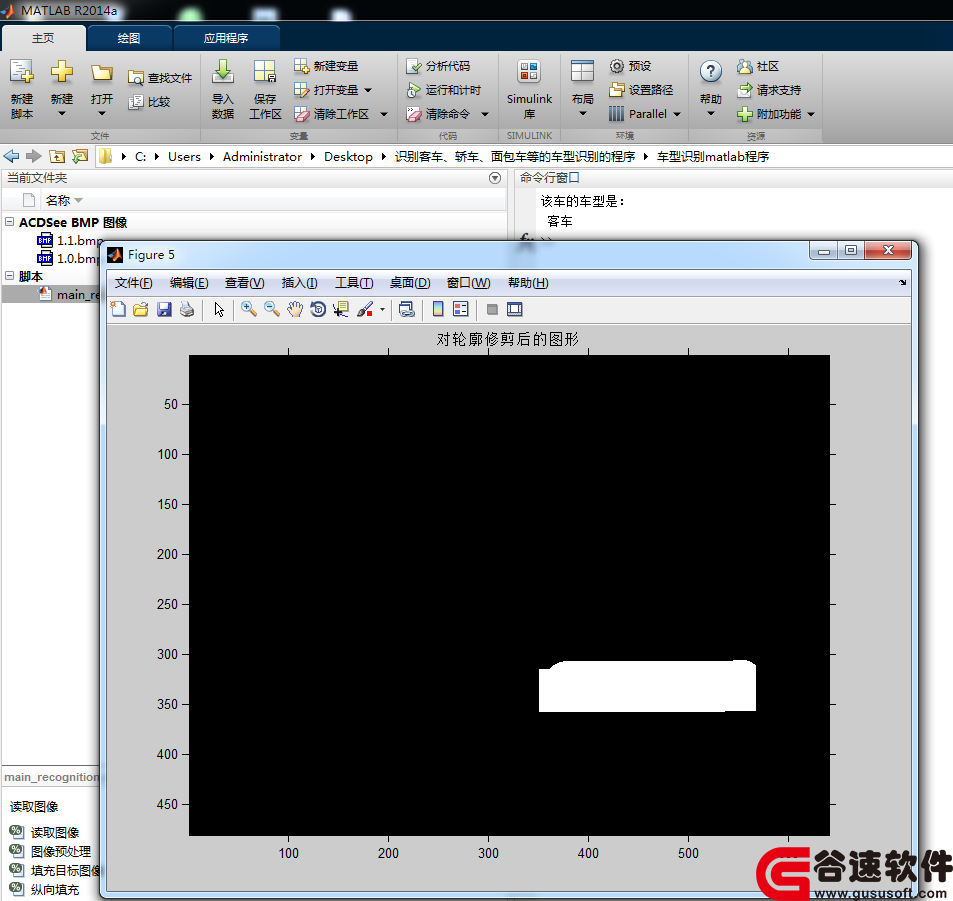This screenshot has height=901, width=953.
Task: Click New Variable (新建变量)
Action: pyautogui.click(x=326, y=66)
